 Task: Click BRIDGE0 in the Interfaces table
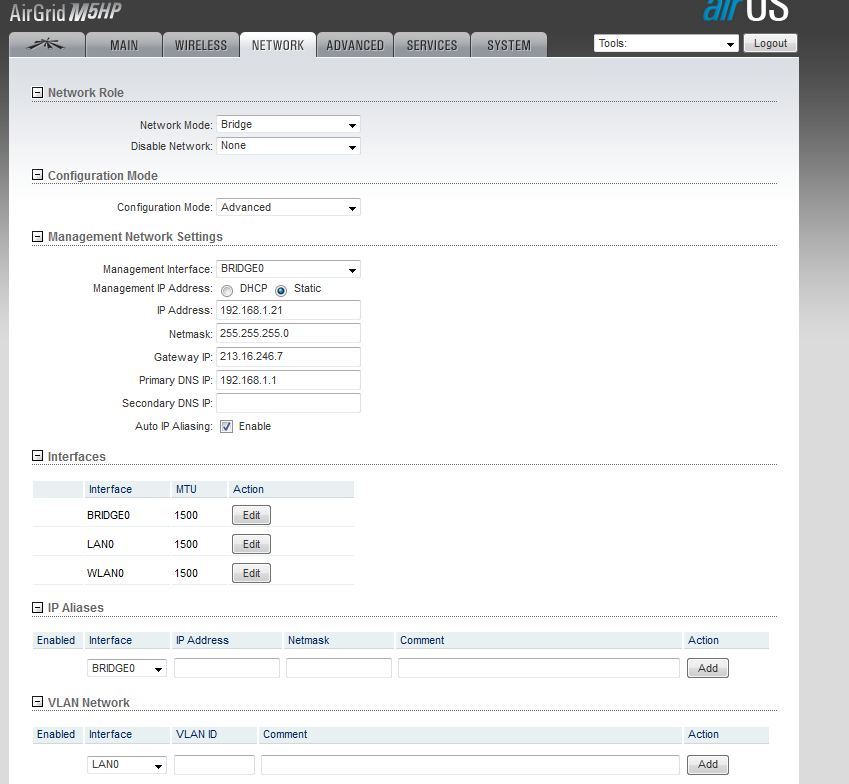click(x=108, y=515)
